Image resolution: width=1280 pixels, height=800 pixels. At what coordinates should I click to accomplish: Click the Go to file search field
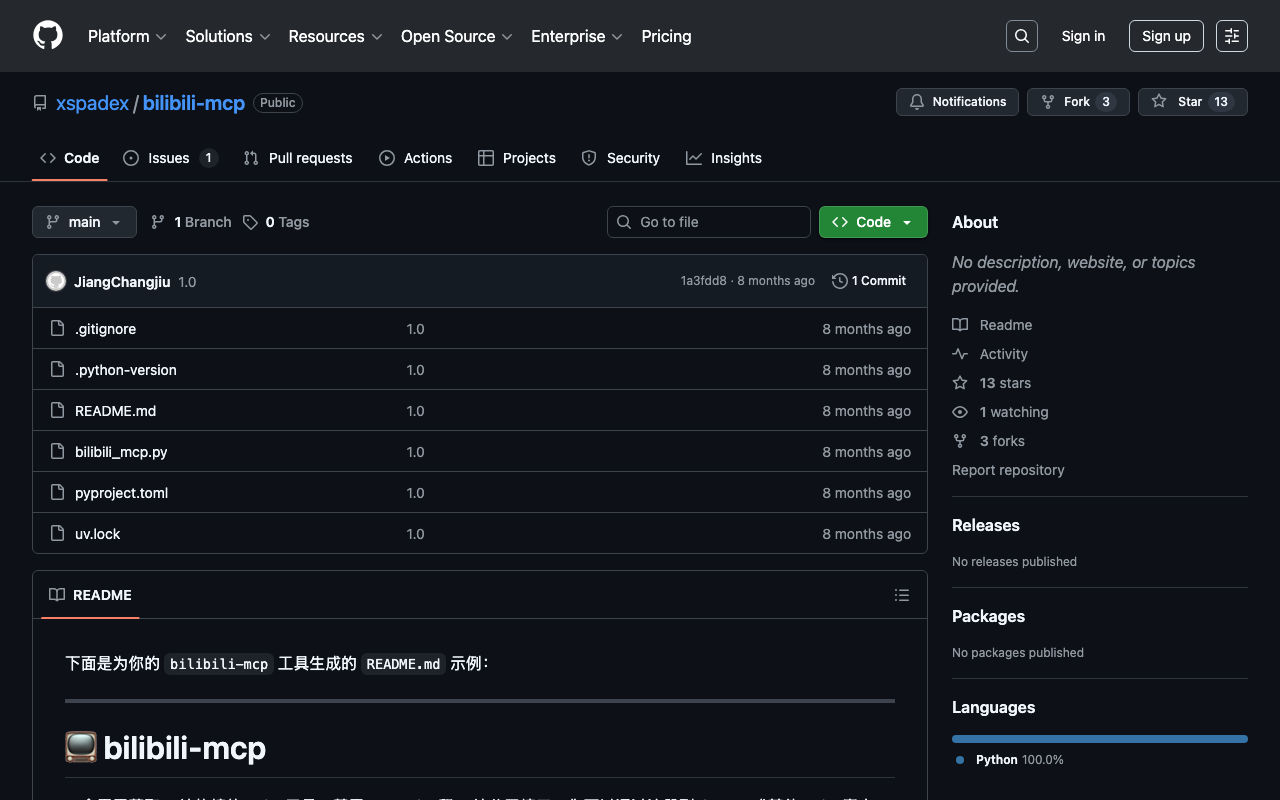click(x=709, y=222)
